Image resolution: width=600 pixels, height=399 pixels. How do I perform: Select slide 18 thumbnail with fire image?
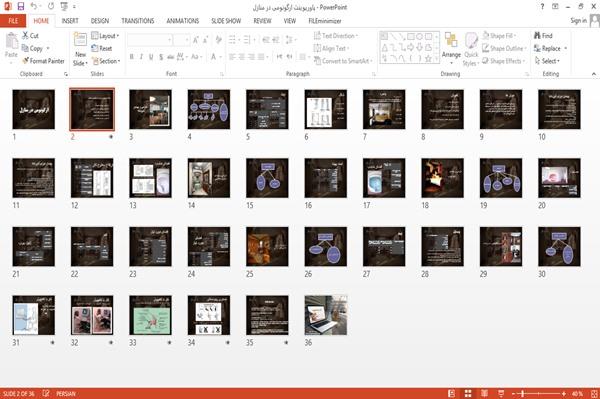coord(442,178)
